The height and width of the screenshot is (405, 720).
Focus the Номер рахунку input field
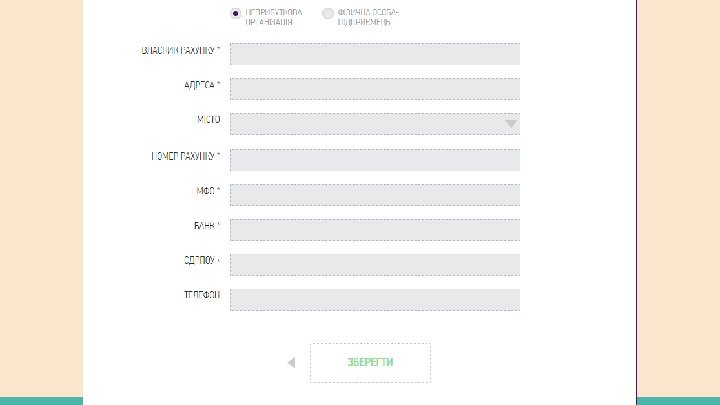click(374, 160)
